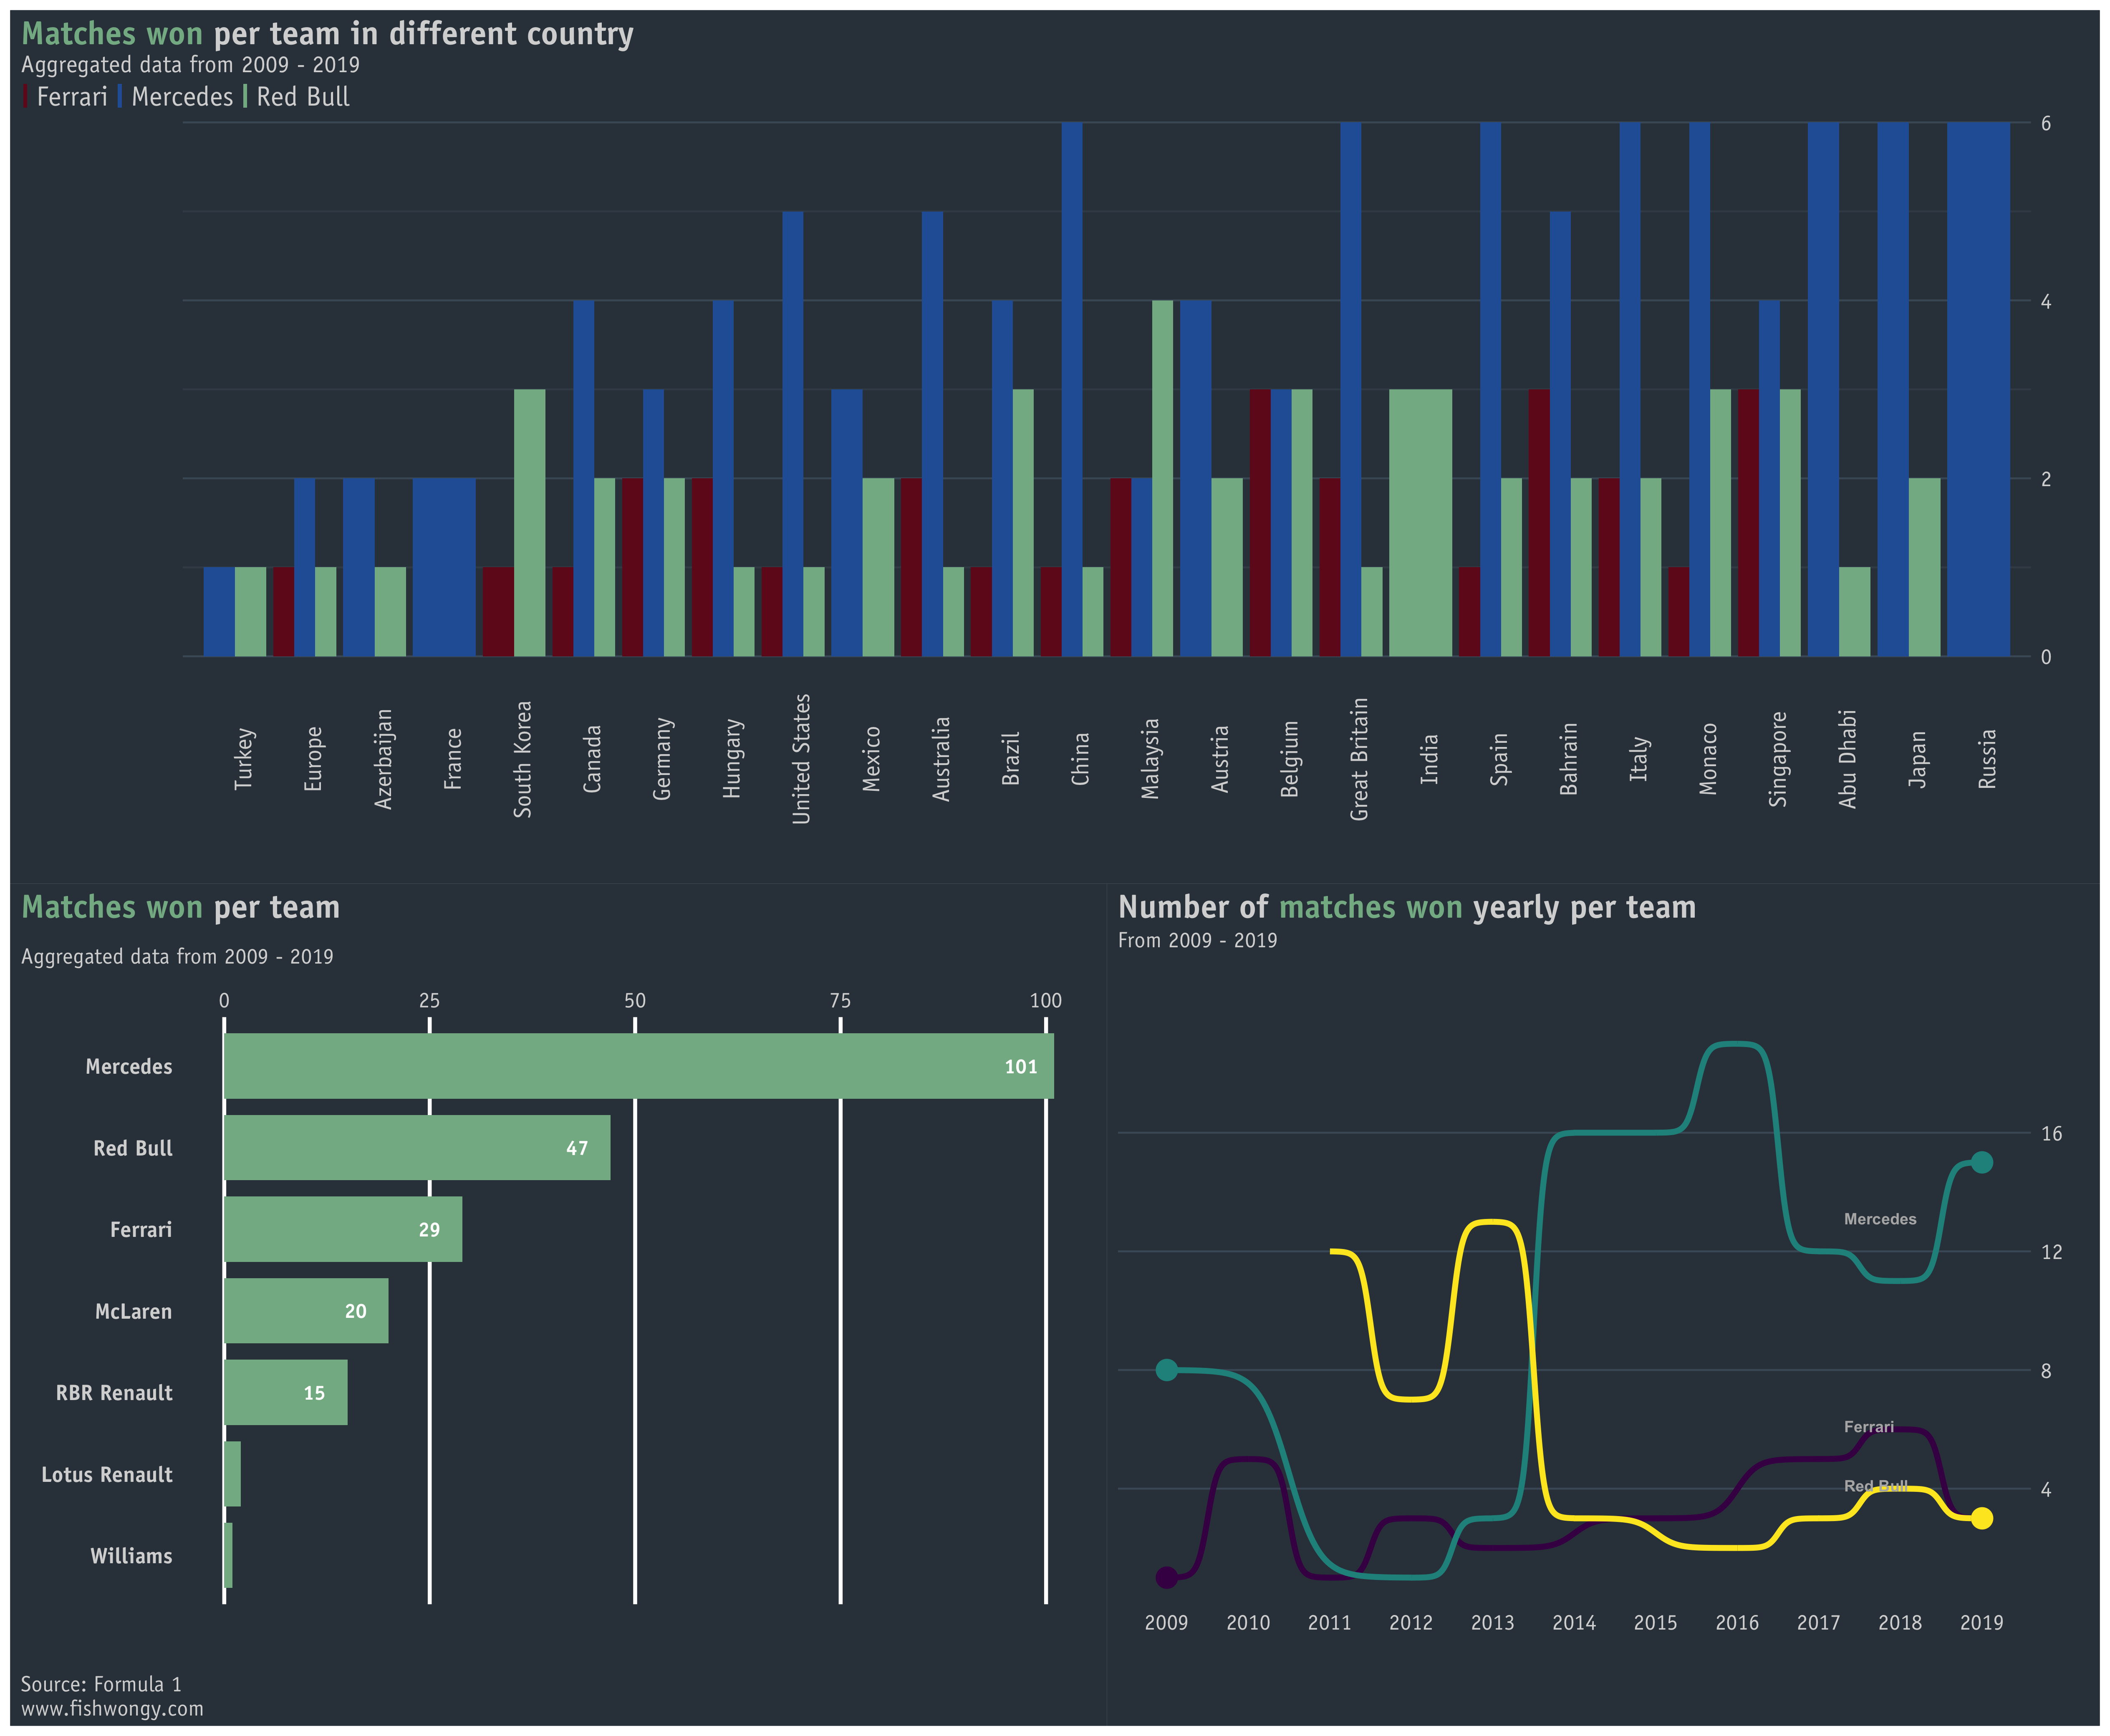Click the 2019 year tick label
This screenshot has height=1736, width=2110.
coord(1982,1622)
